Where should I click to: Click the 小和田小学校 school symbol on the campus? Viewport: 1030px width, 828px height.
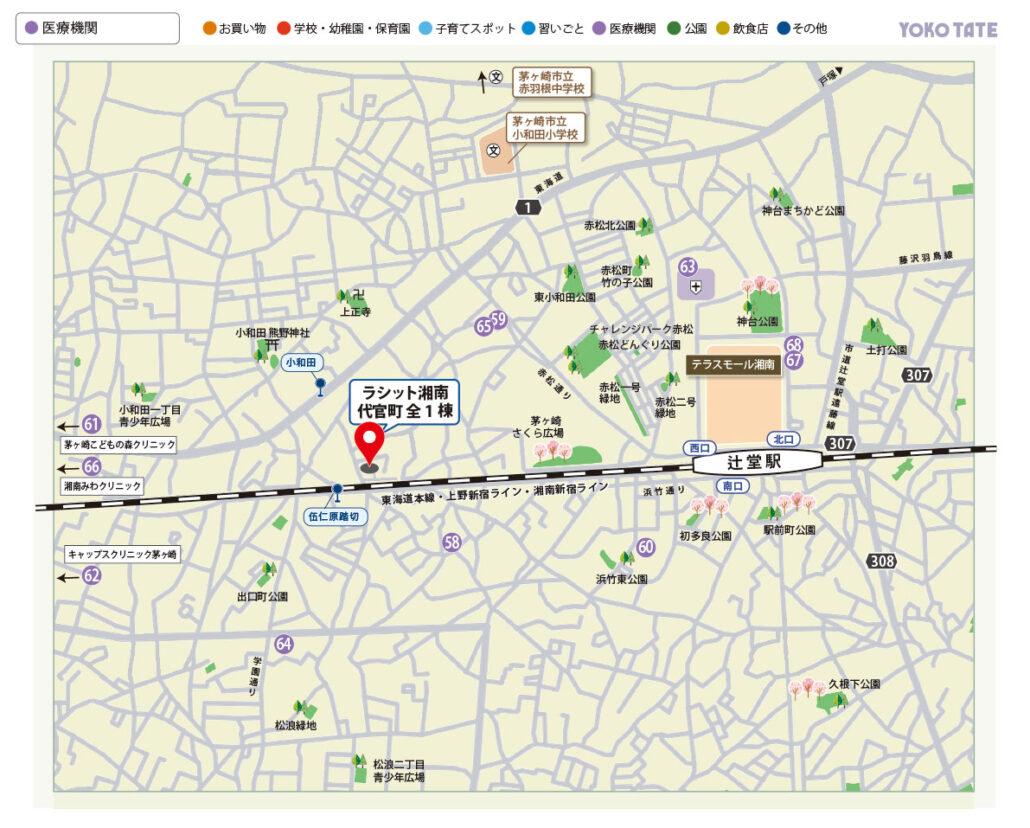pyautogui.click(x=493, y=151)
